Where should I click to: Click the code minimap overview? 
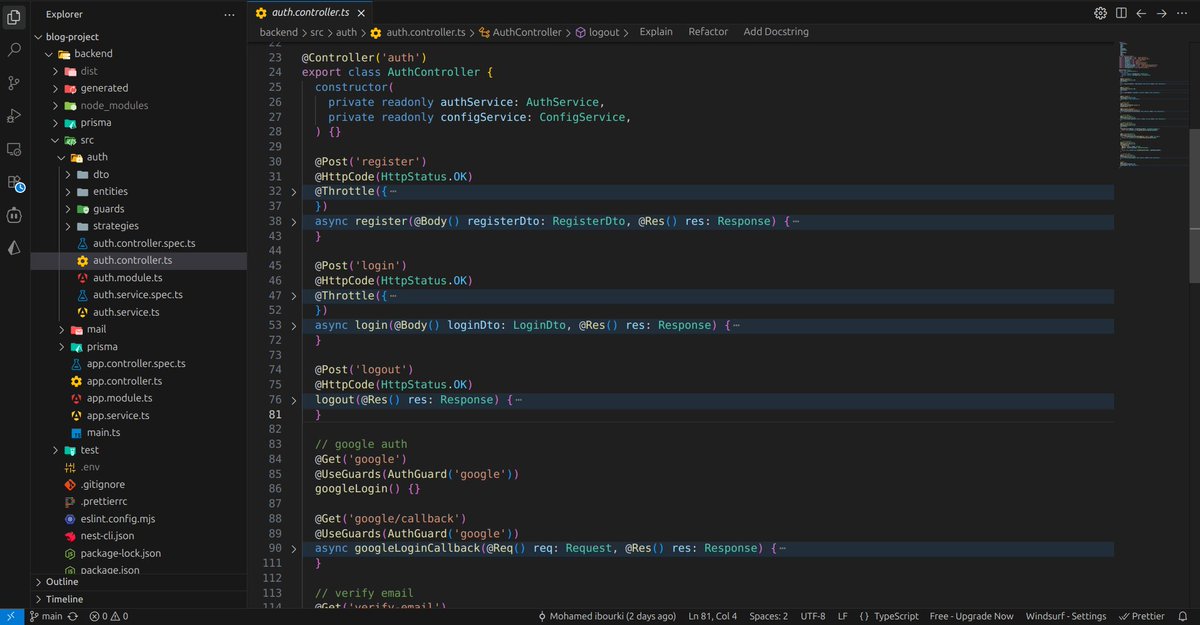point(1152,104)
